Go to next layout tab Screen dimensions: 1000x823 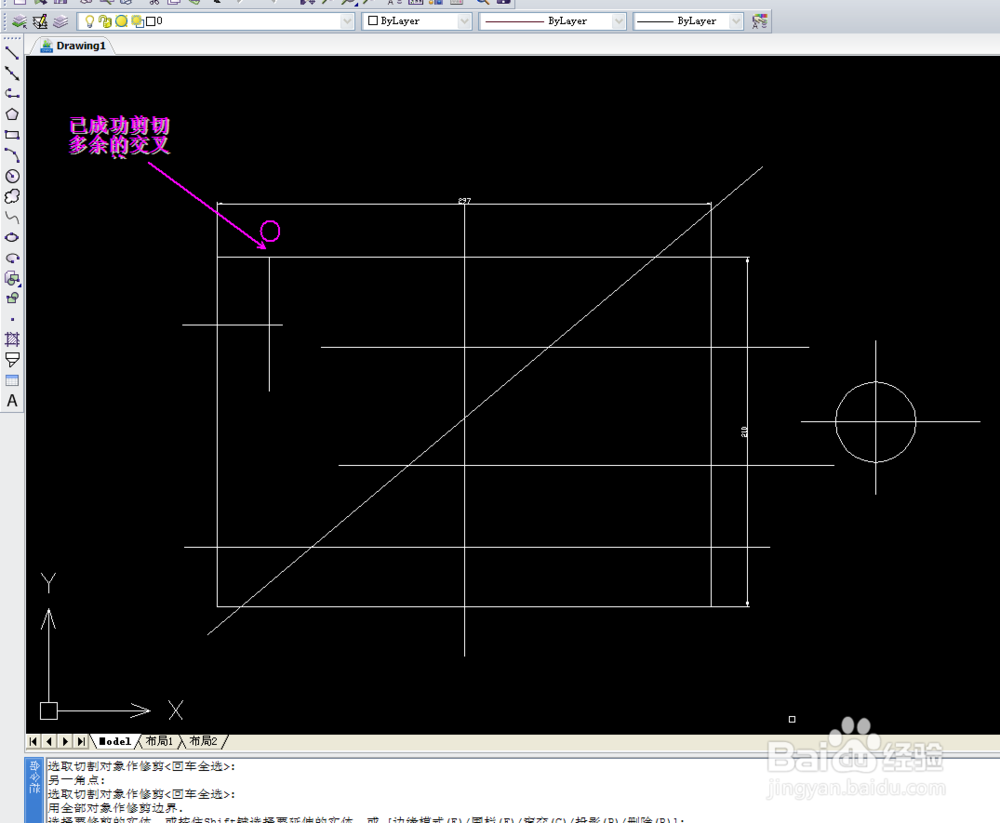tap(65, 741)
